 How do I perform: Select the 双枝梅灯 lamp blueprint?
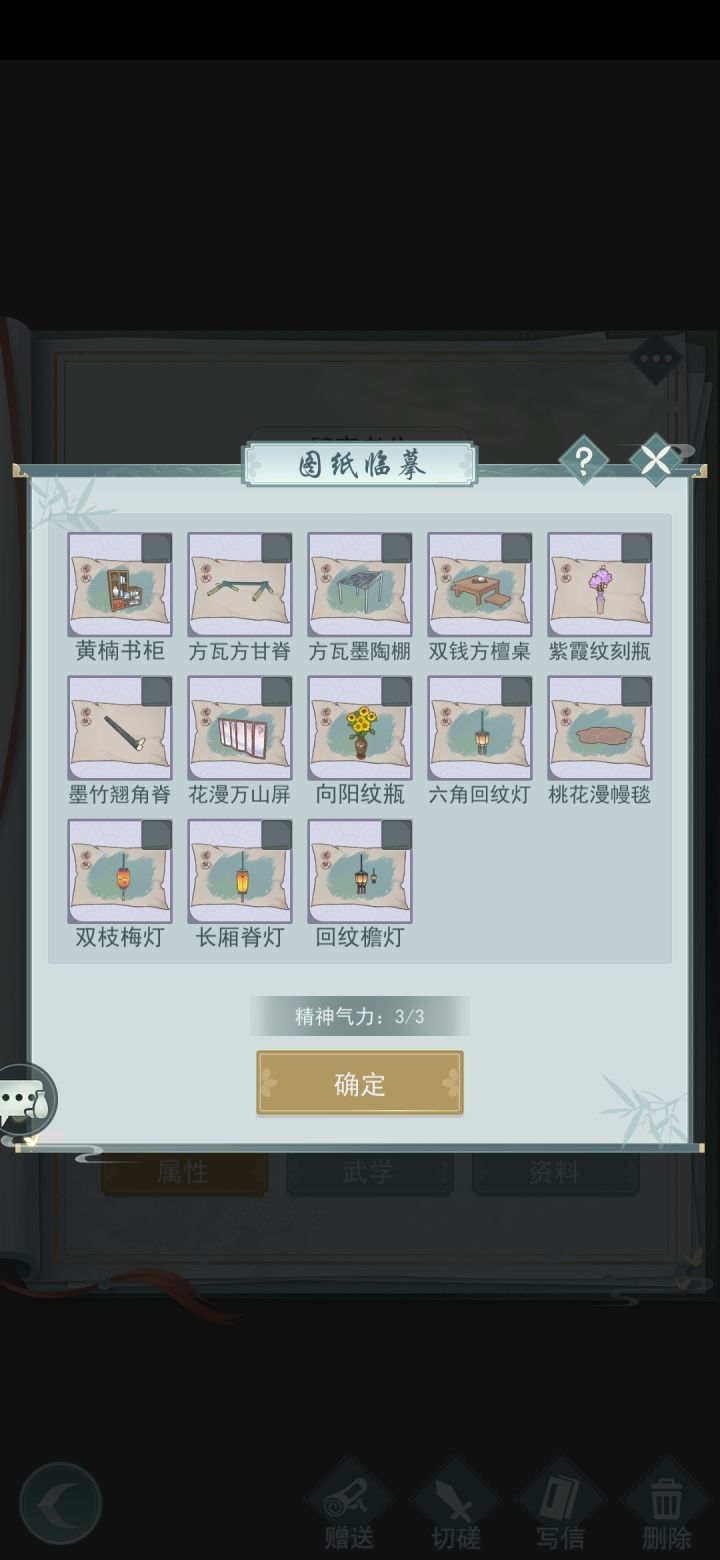click(x=120, y=871)
